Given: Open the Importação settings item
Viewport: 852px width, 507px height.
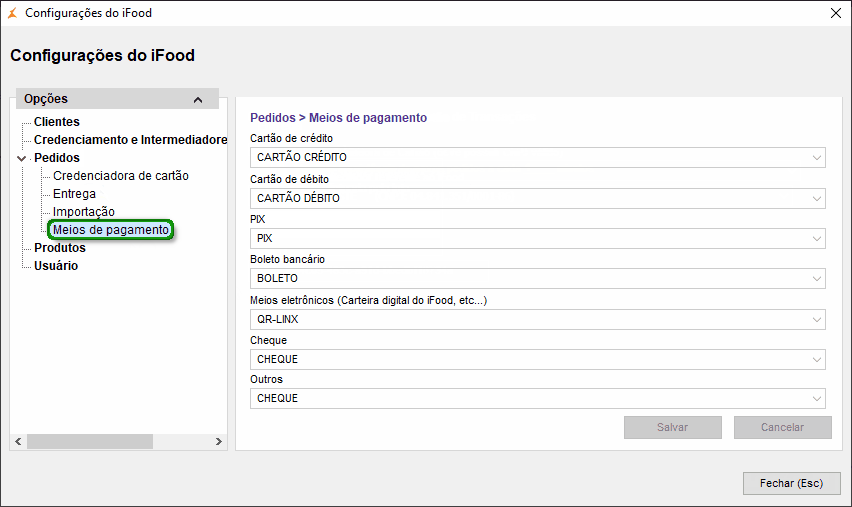Looking at the screenshot, I should tap(84, 212).
